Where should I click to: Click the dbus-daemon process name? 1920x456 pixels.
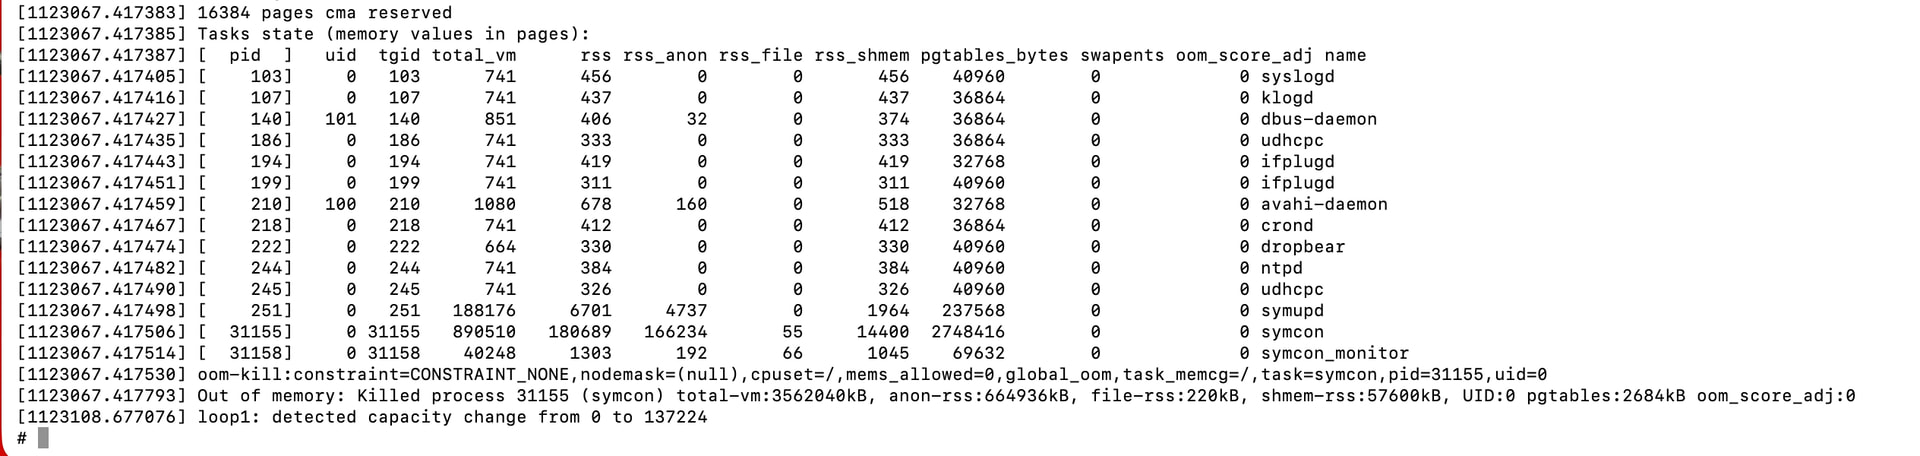pyautogui.click(x=1318, y=119)
